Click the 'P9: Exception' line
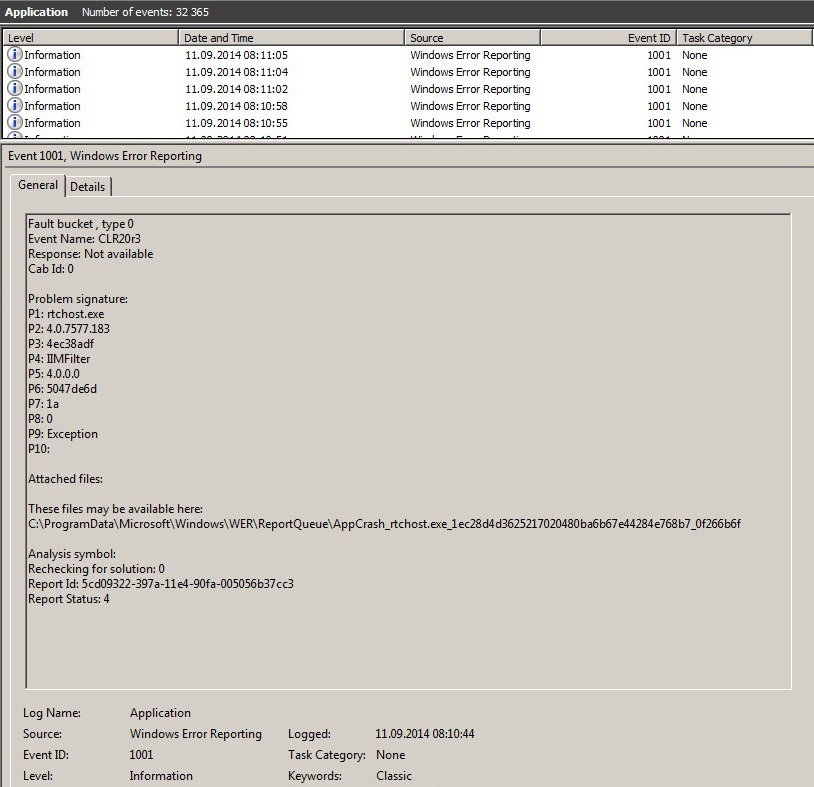This screenshot has height=787, width=814. [x=63, y=434]
